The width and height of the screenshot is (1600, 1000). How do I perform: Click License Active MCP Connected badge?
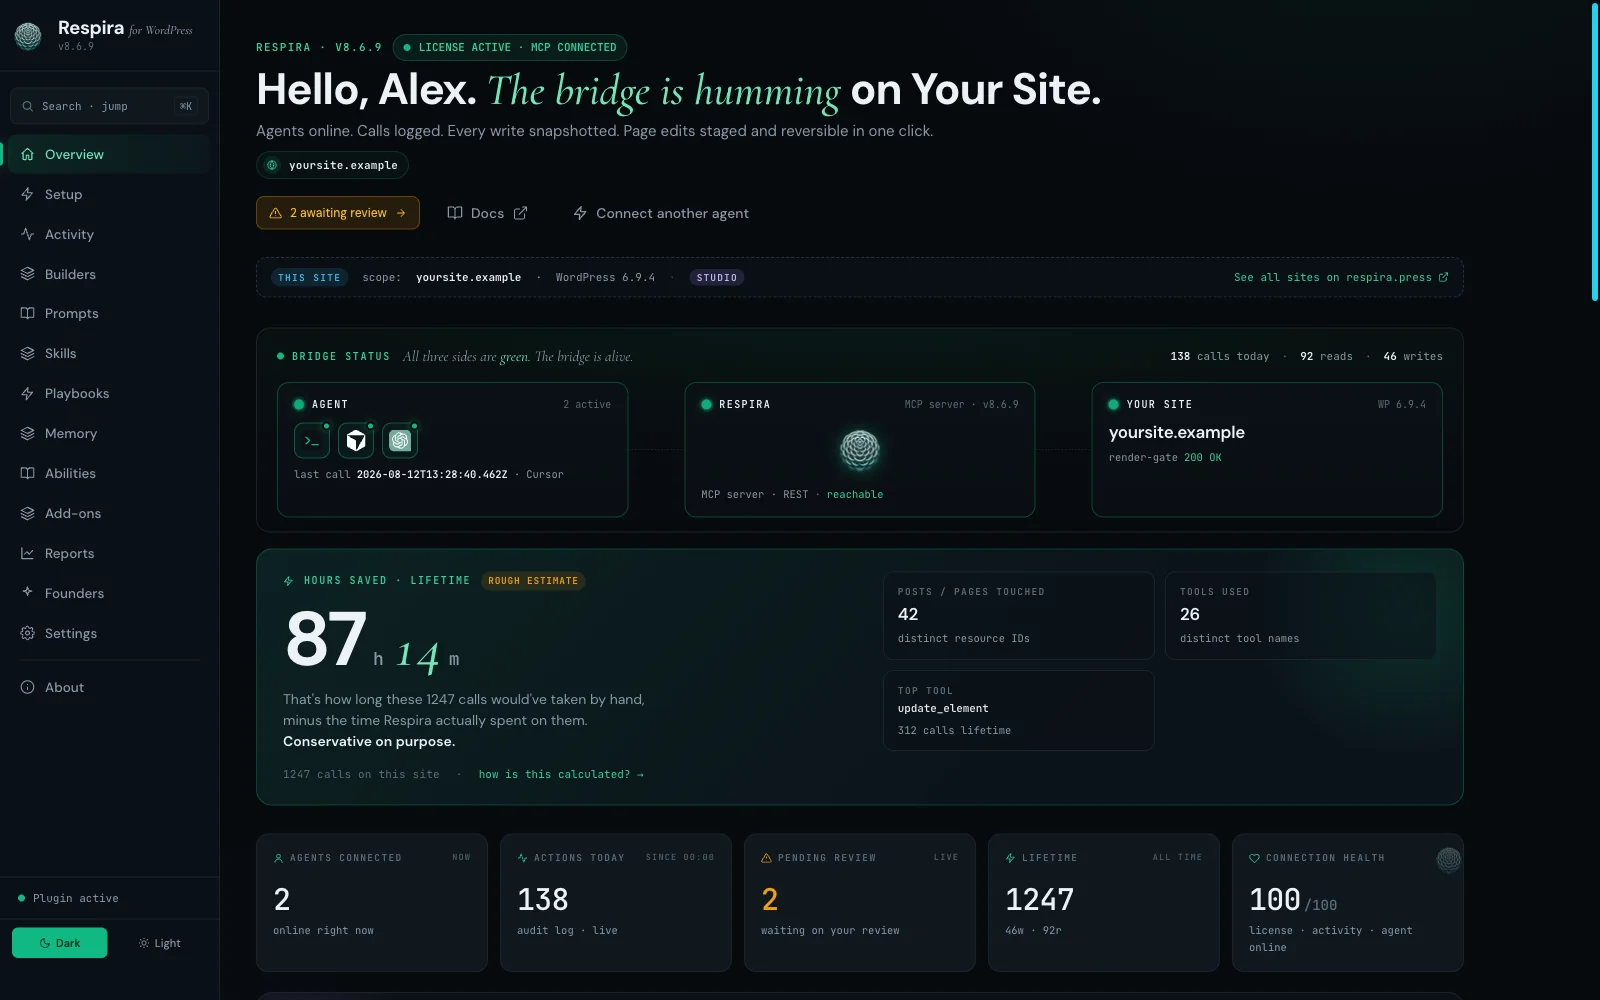click(x=510, y=47)
